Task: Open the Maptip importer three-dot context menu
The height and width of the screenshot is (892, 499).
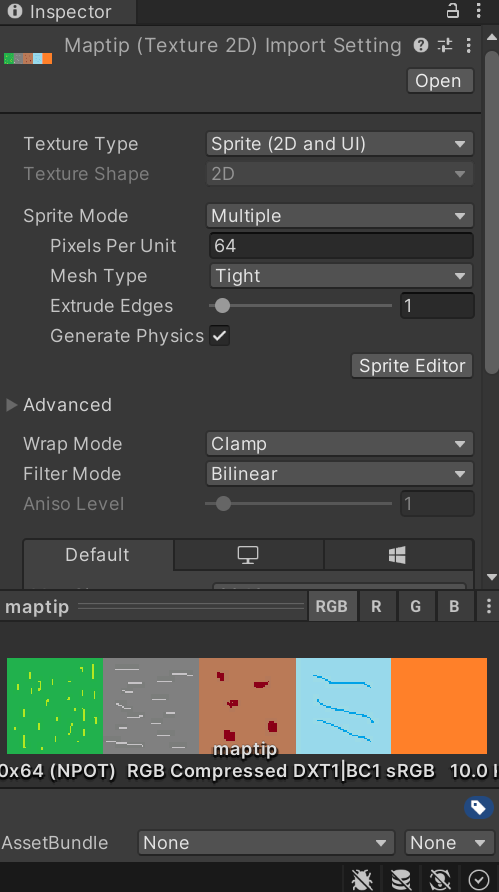Action: [468, 45]
